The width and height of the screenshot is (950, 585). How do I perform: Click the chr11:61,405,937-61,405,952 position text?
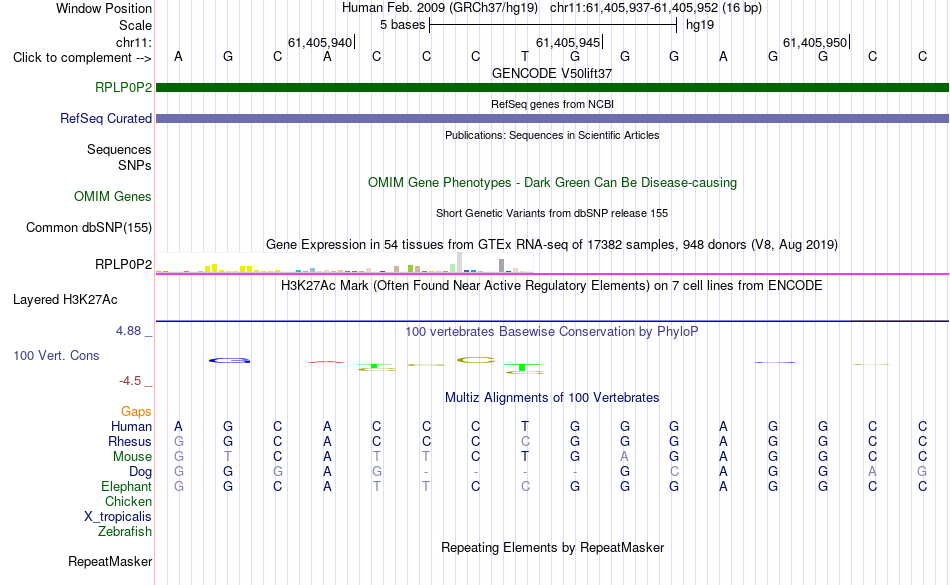[x=634, y=8]
